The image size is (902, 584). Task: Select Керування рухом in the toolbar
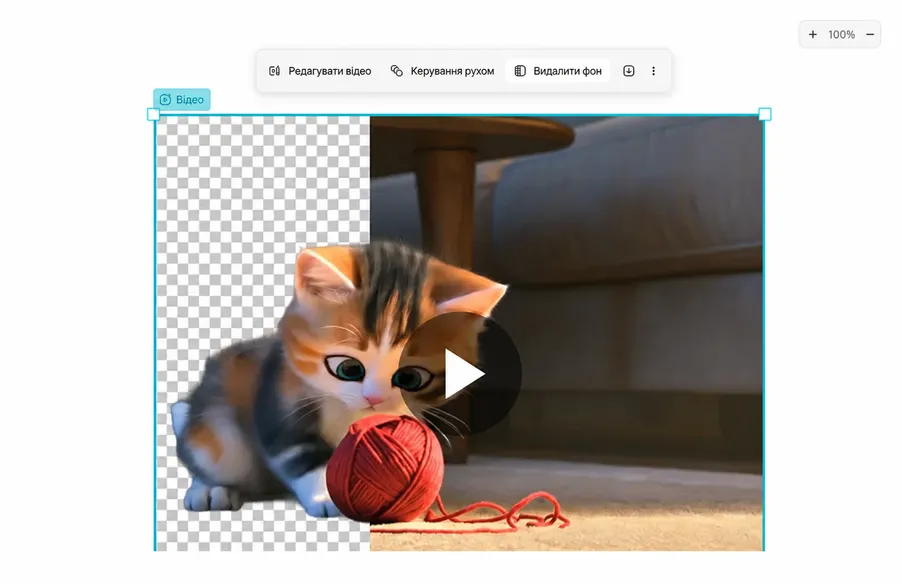(x=442, y=71)
